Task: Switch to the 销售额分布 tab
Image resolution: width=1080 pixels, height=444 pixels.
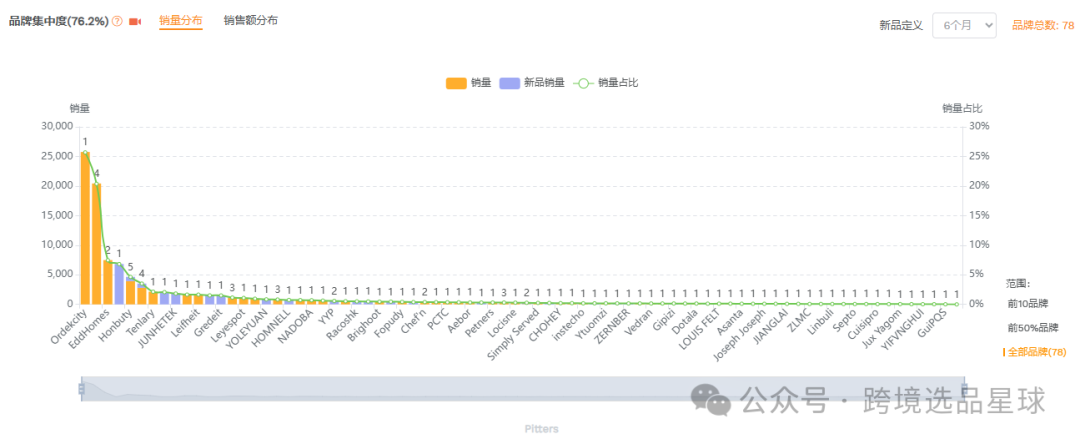Action: coord(251,20)
